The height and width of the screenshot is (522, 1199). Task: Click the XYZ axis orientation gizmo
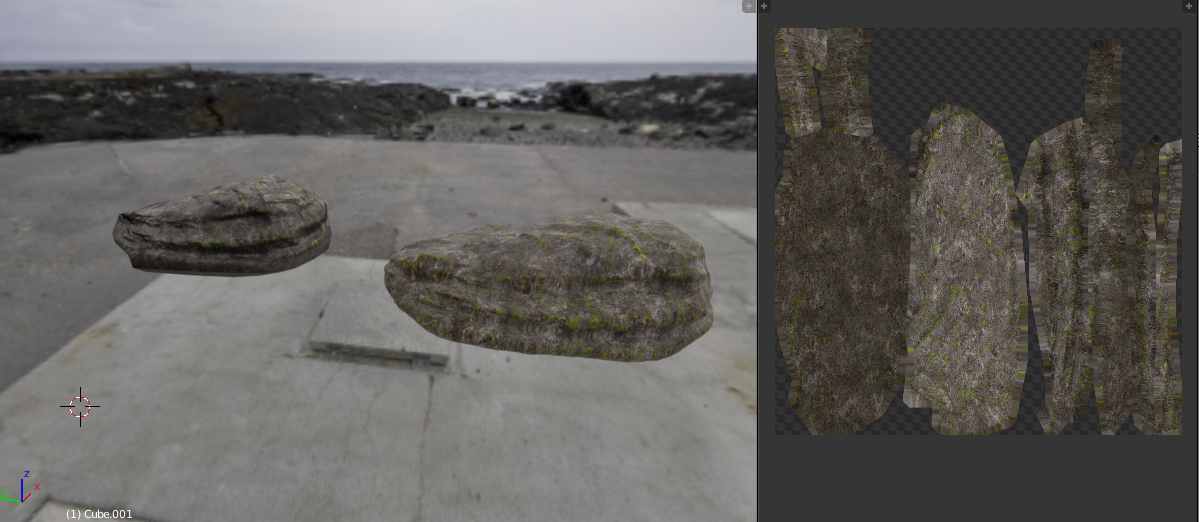coord(21,488)
